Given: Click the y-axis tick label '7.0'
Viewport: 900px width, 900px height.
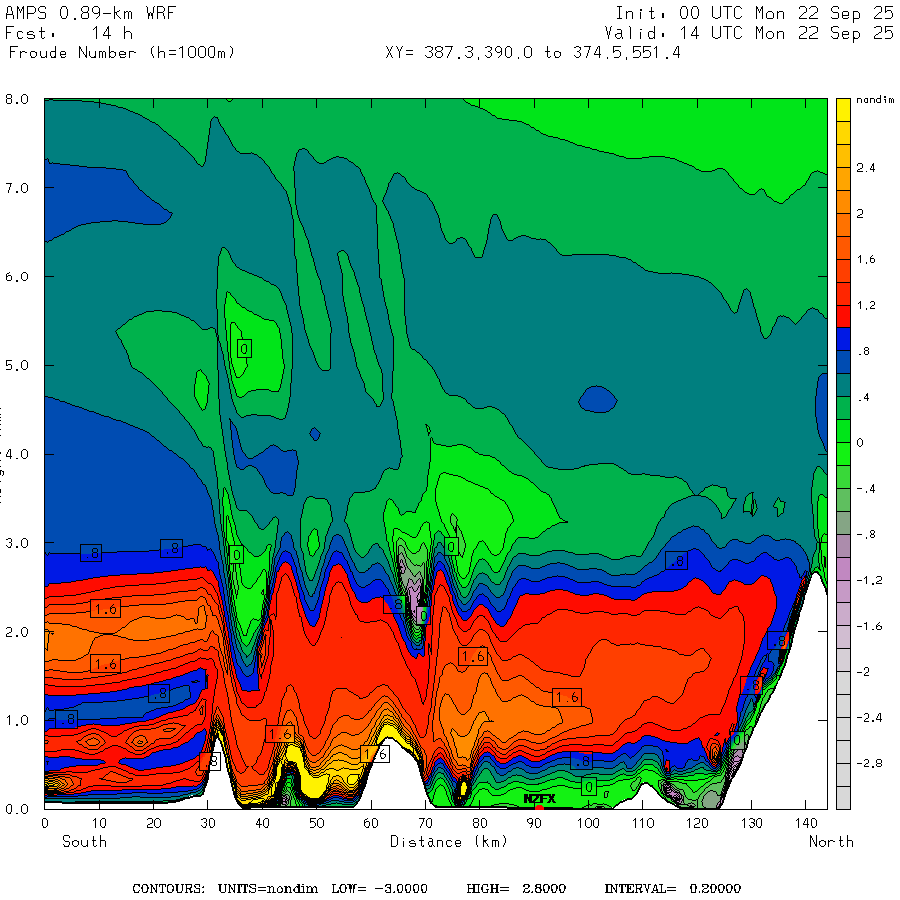Looking at the screenshot, I should click(x=17, y=188).
